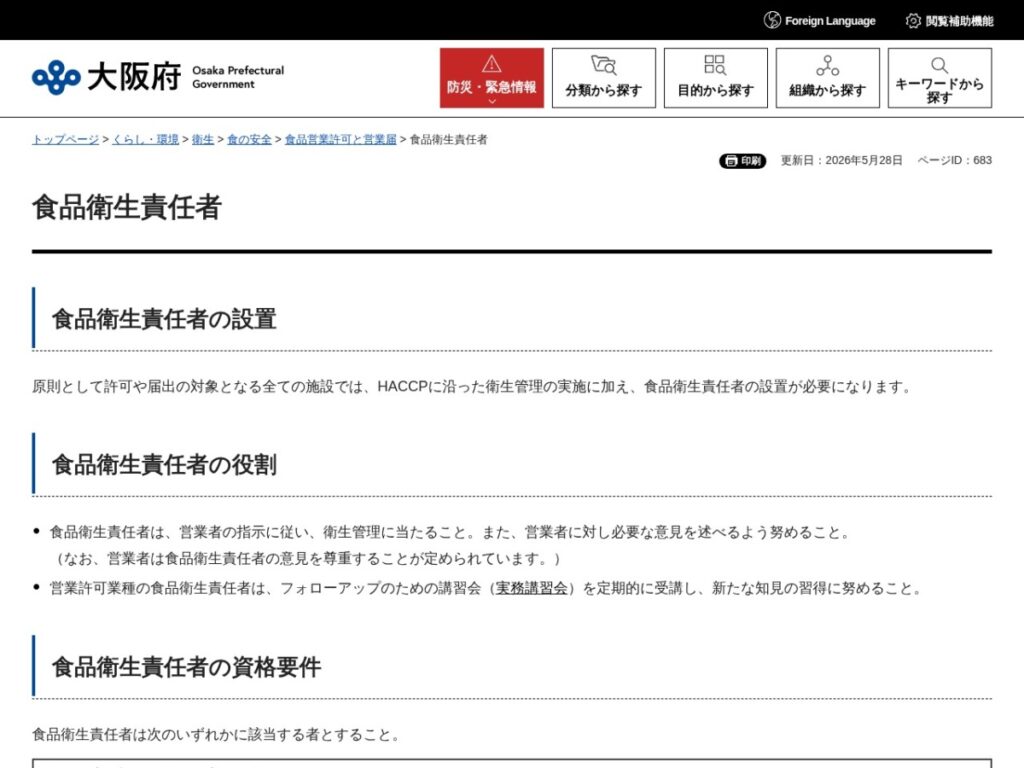The width and height of the screenshot is (1024, 768).
Task: Go to トップページ breadcrumb link
Action: 65,139
